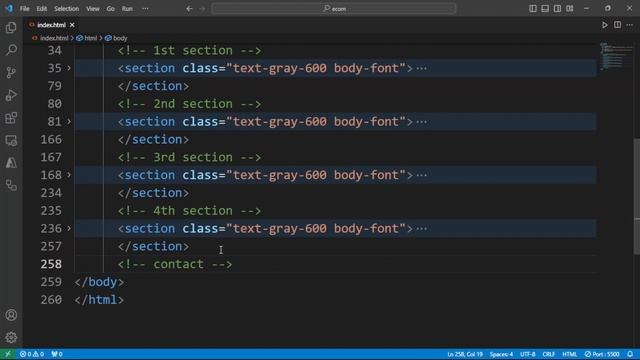Click the closing body tag on line 259
Image resolution: width=640 pixels, height=360 pixels.
pyautogui.click(x=99, y=282)
